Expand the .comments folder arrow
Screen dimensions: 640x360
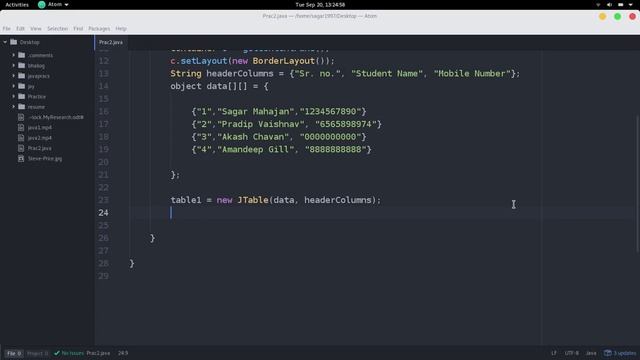pos(13,55)
